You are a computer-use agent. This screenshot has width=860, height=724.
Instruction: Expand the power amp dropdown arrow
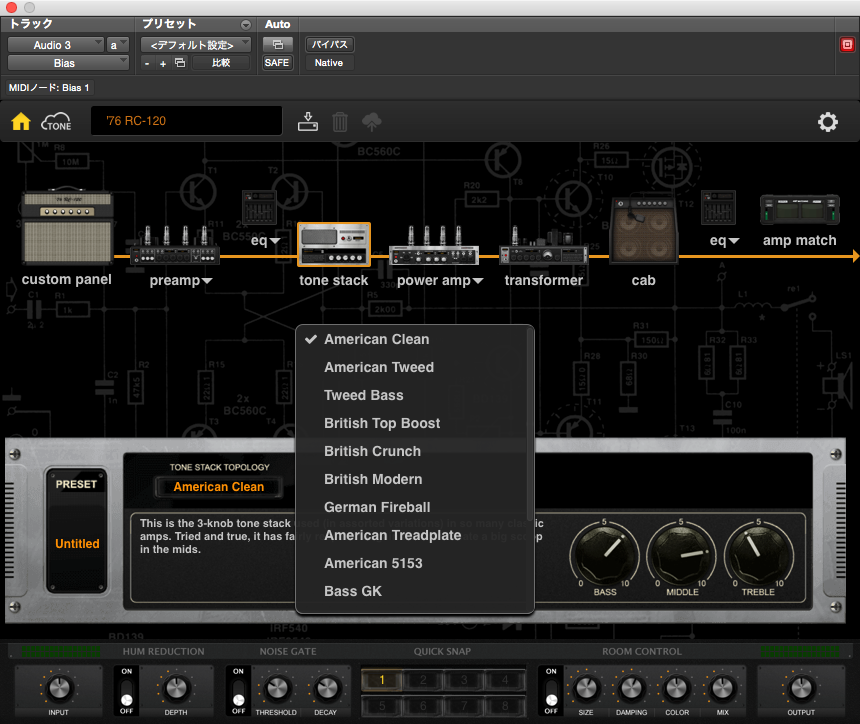click(478, 281)
